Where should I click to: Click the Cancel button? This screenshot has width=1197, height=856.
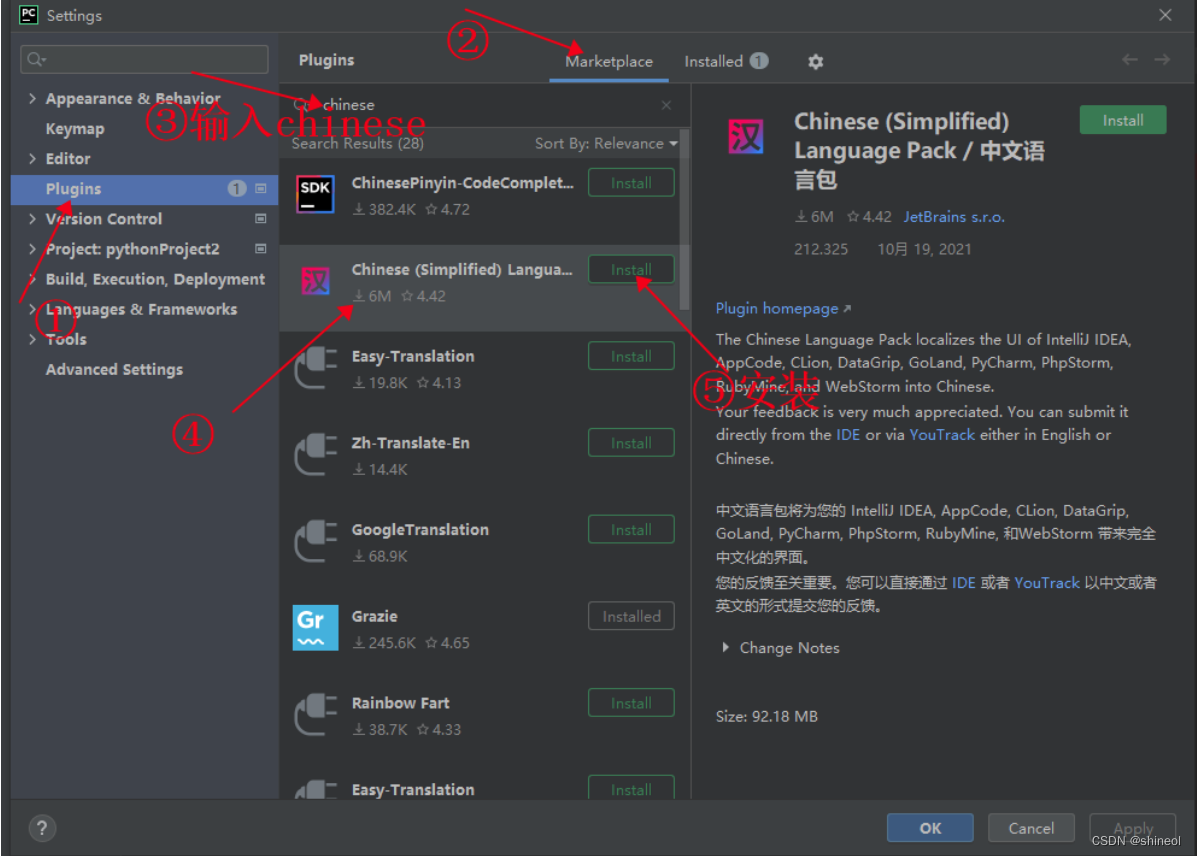click(x=1031, y=828)
